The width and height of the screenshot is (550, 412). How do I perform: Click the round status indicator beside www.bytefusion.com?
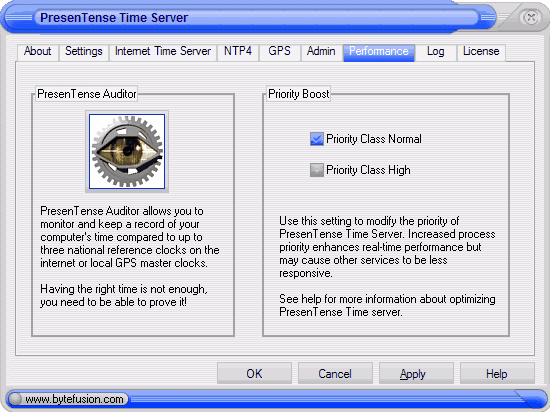pyautogui.click(x=15, y=399)
